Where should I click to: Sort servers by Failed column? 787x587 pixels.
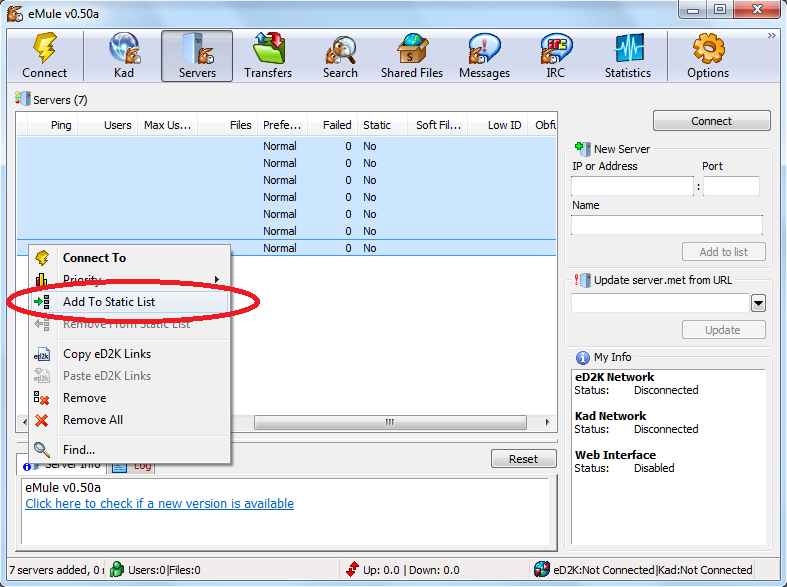[x=333, y=125]
